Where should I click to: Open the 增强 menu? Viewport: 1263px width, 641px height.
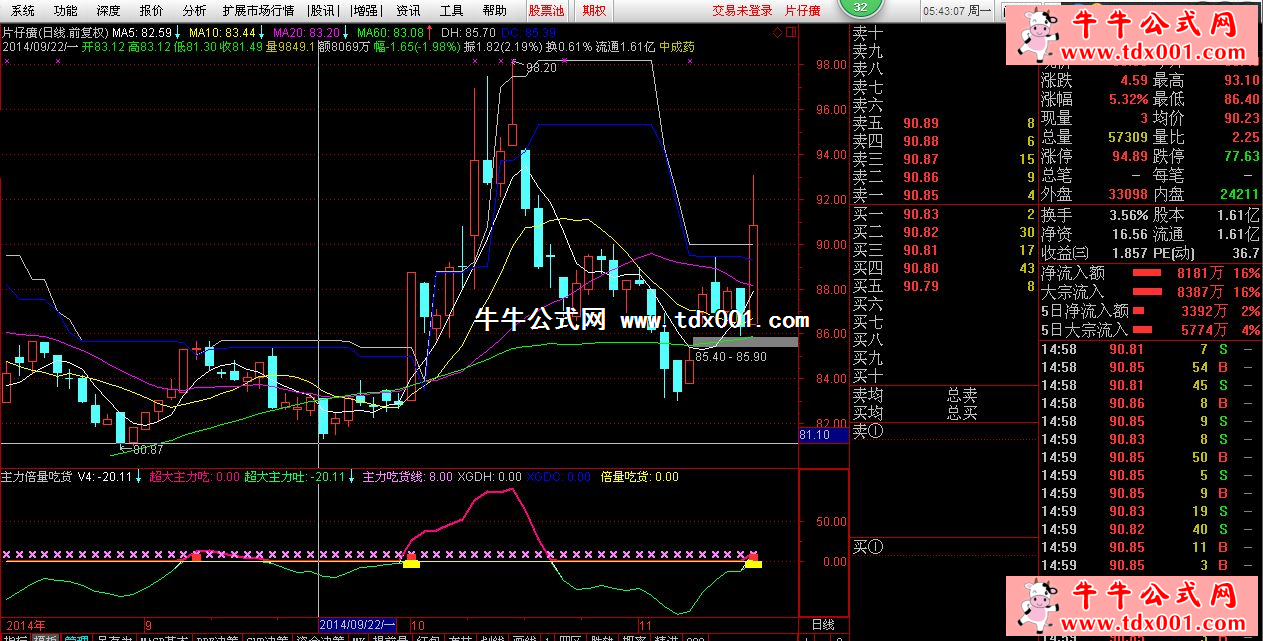[x=366, y=10]
